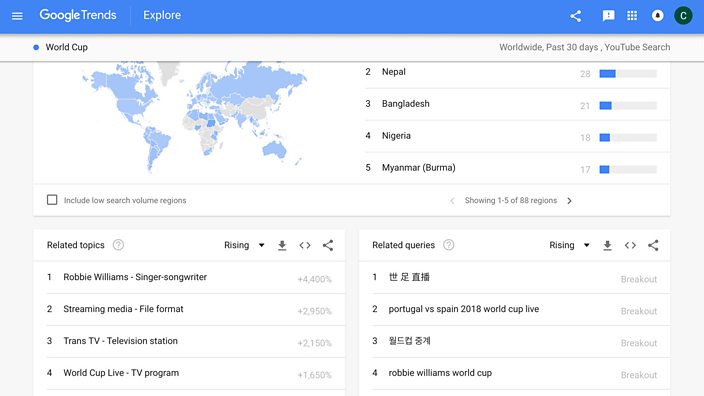Open the notifications bell

coord(657,16)
